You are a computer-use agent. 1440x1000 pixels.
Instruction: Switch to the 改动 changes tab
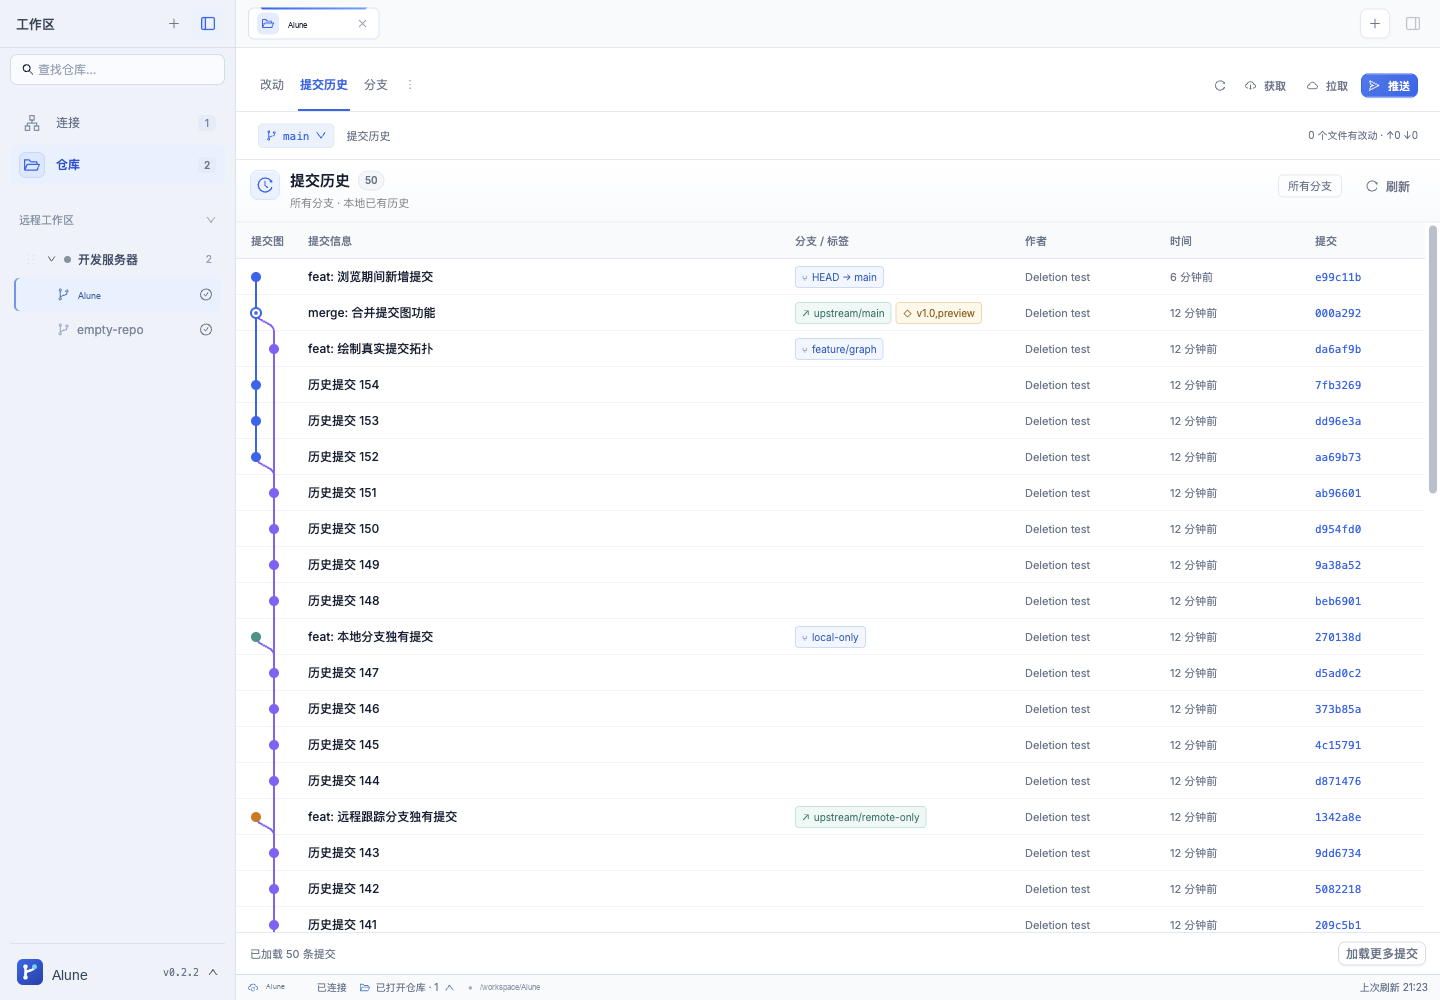[272, 85]
